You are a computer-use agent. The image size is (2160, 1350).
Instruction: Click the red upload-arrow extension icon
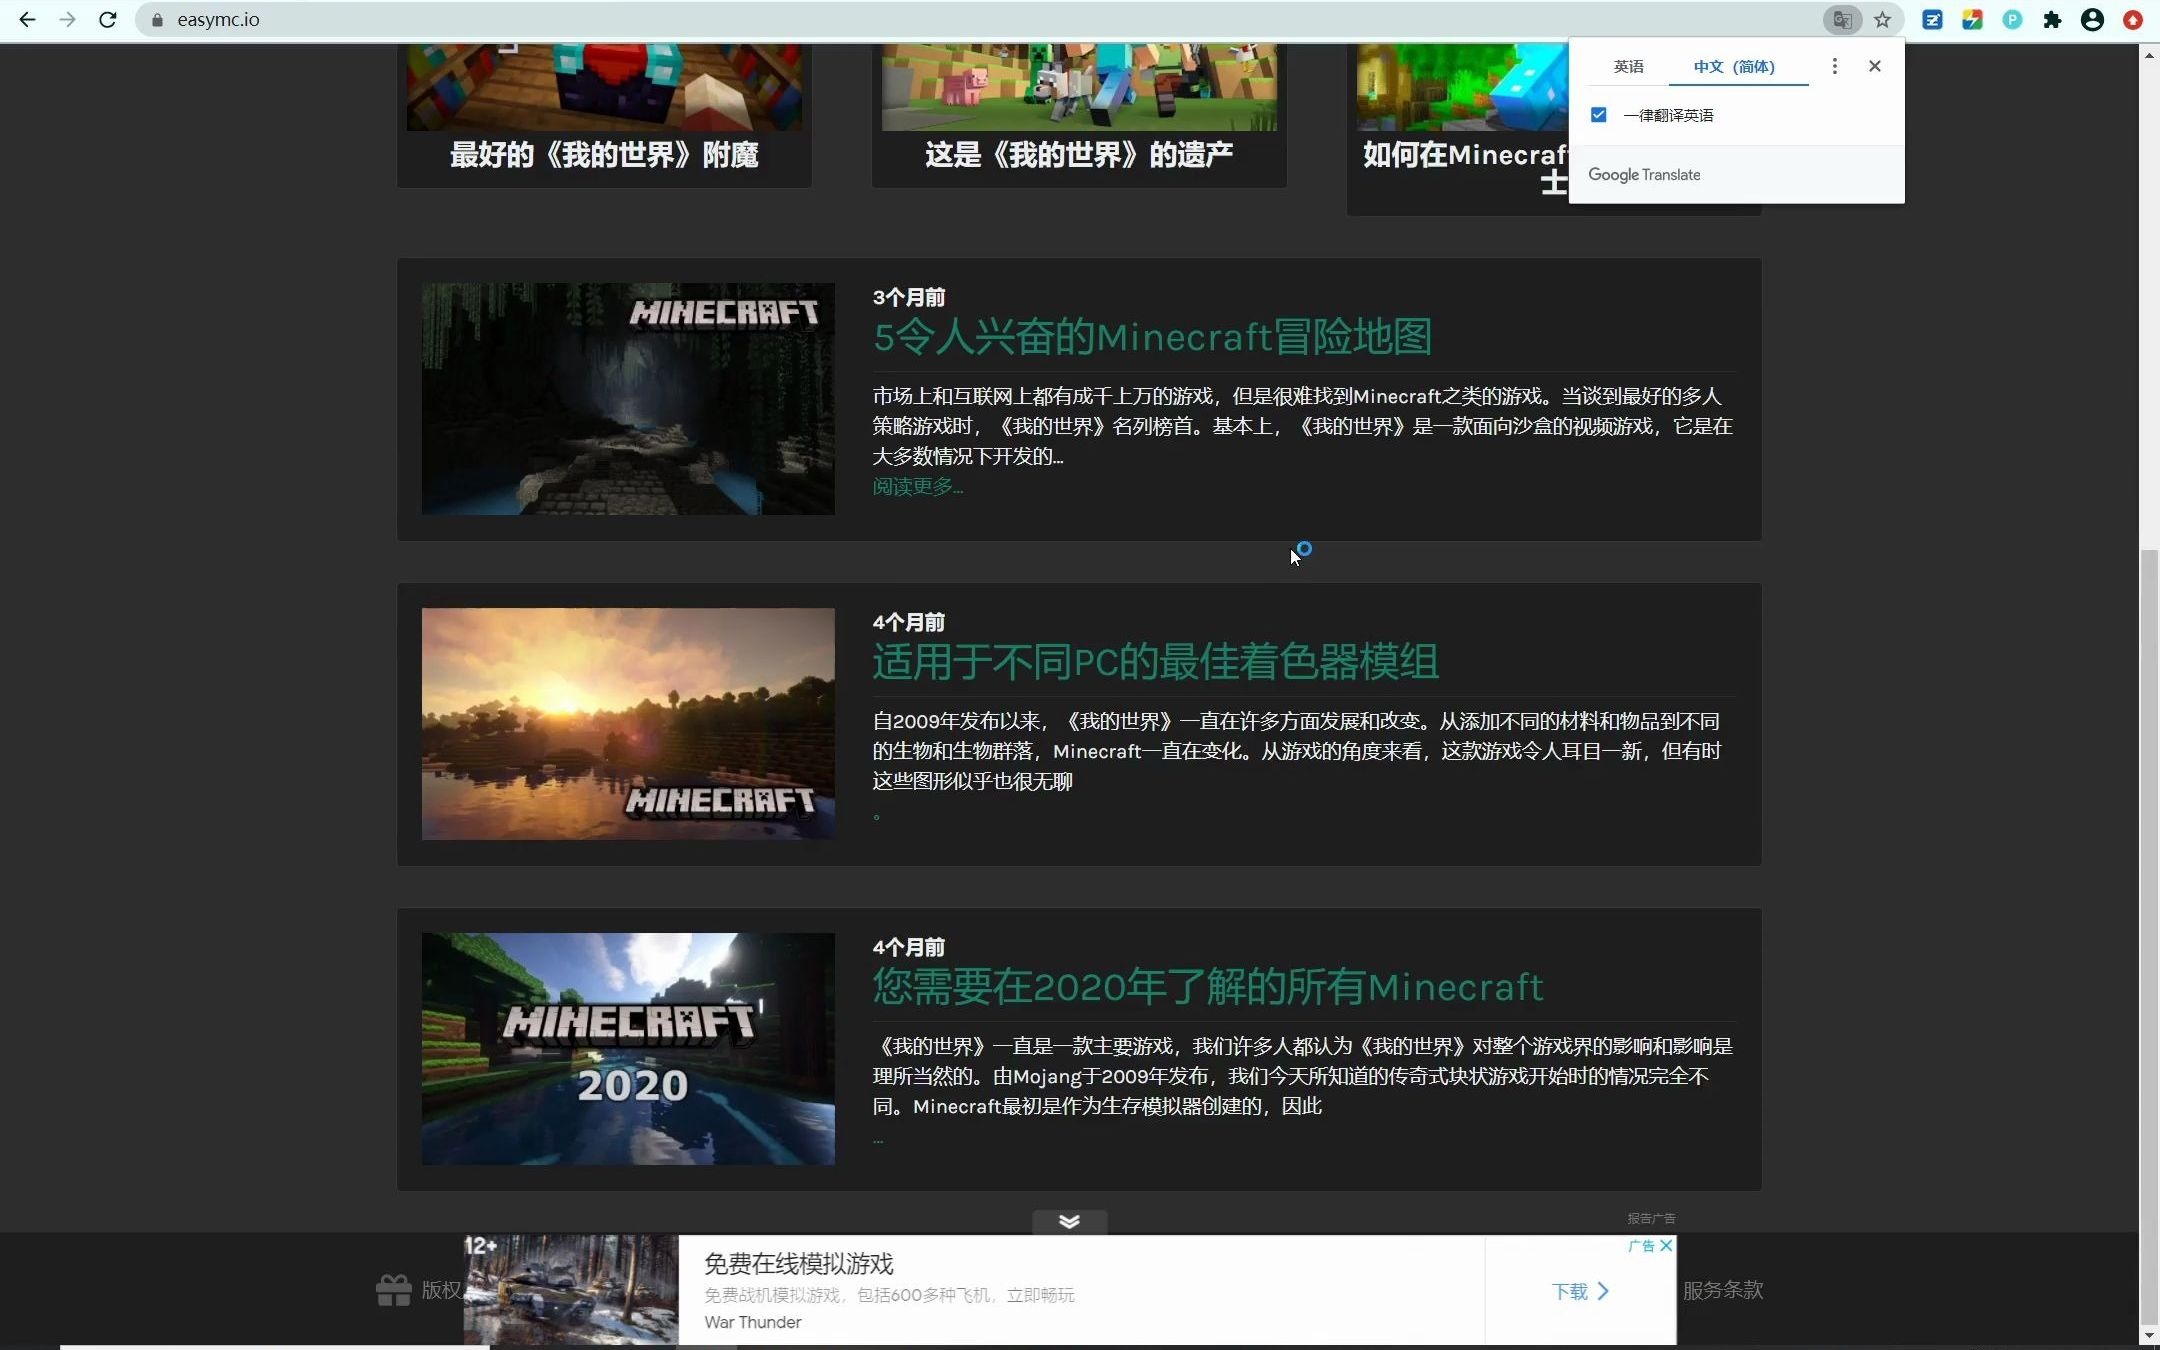(x=2133, y=19)
